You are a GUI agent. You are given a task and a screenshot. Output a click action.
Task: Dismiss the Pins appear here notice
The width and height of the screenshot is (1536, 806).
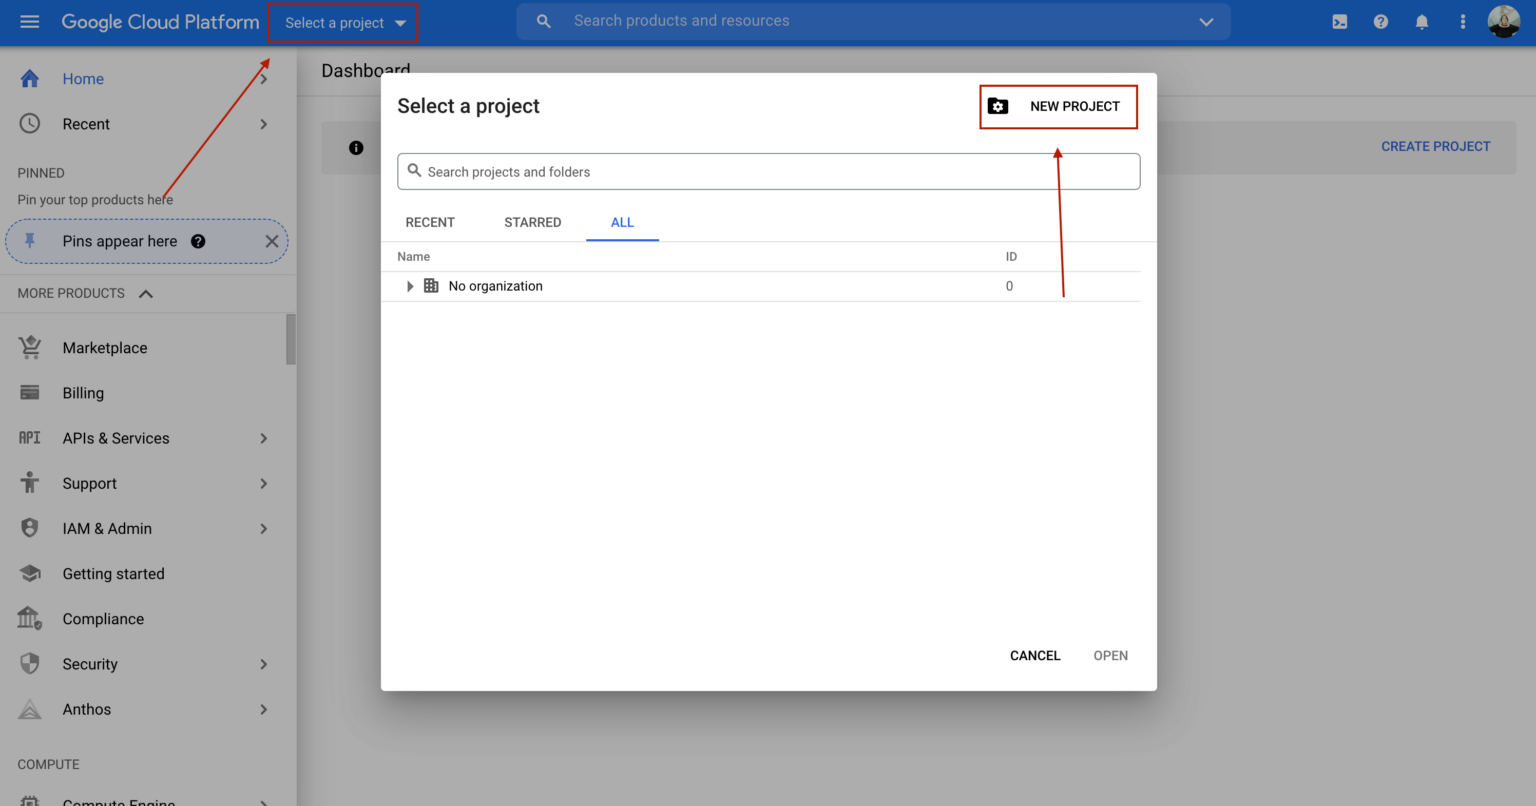tap(271, 241)
